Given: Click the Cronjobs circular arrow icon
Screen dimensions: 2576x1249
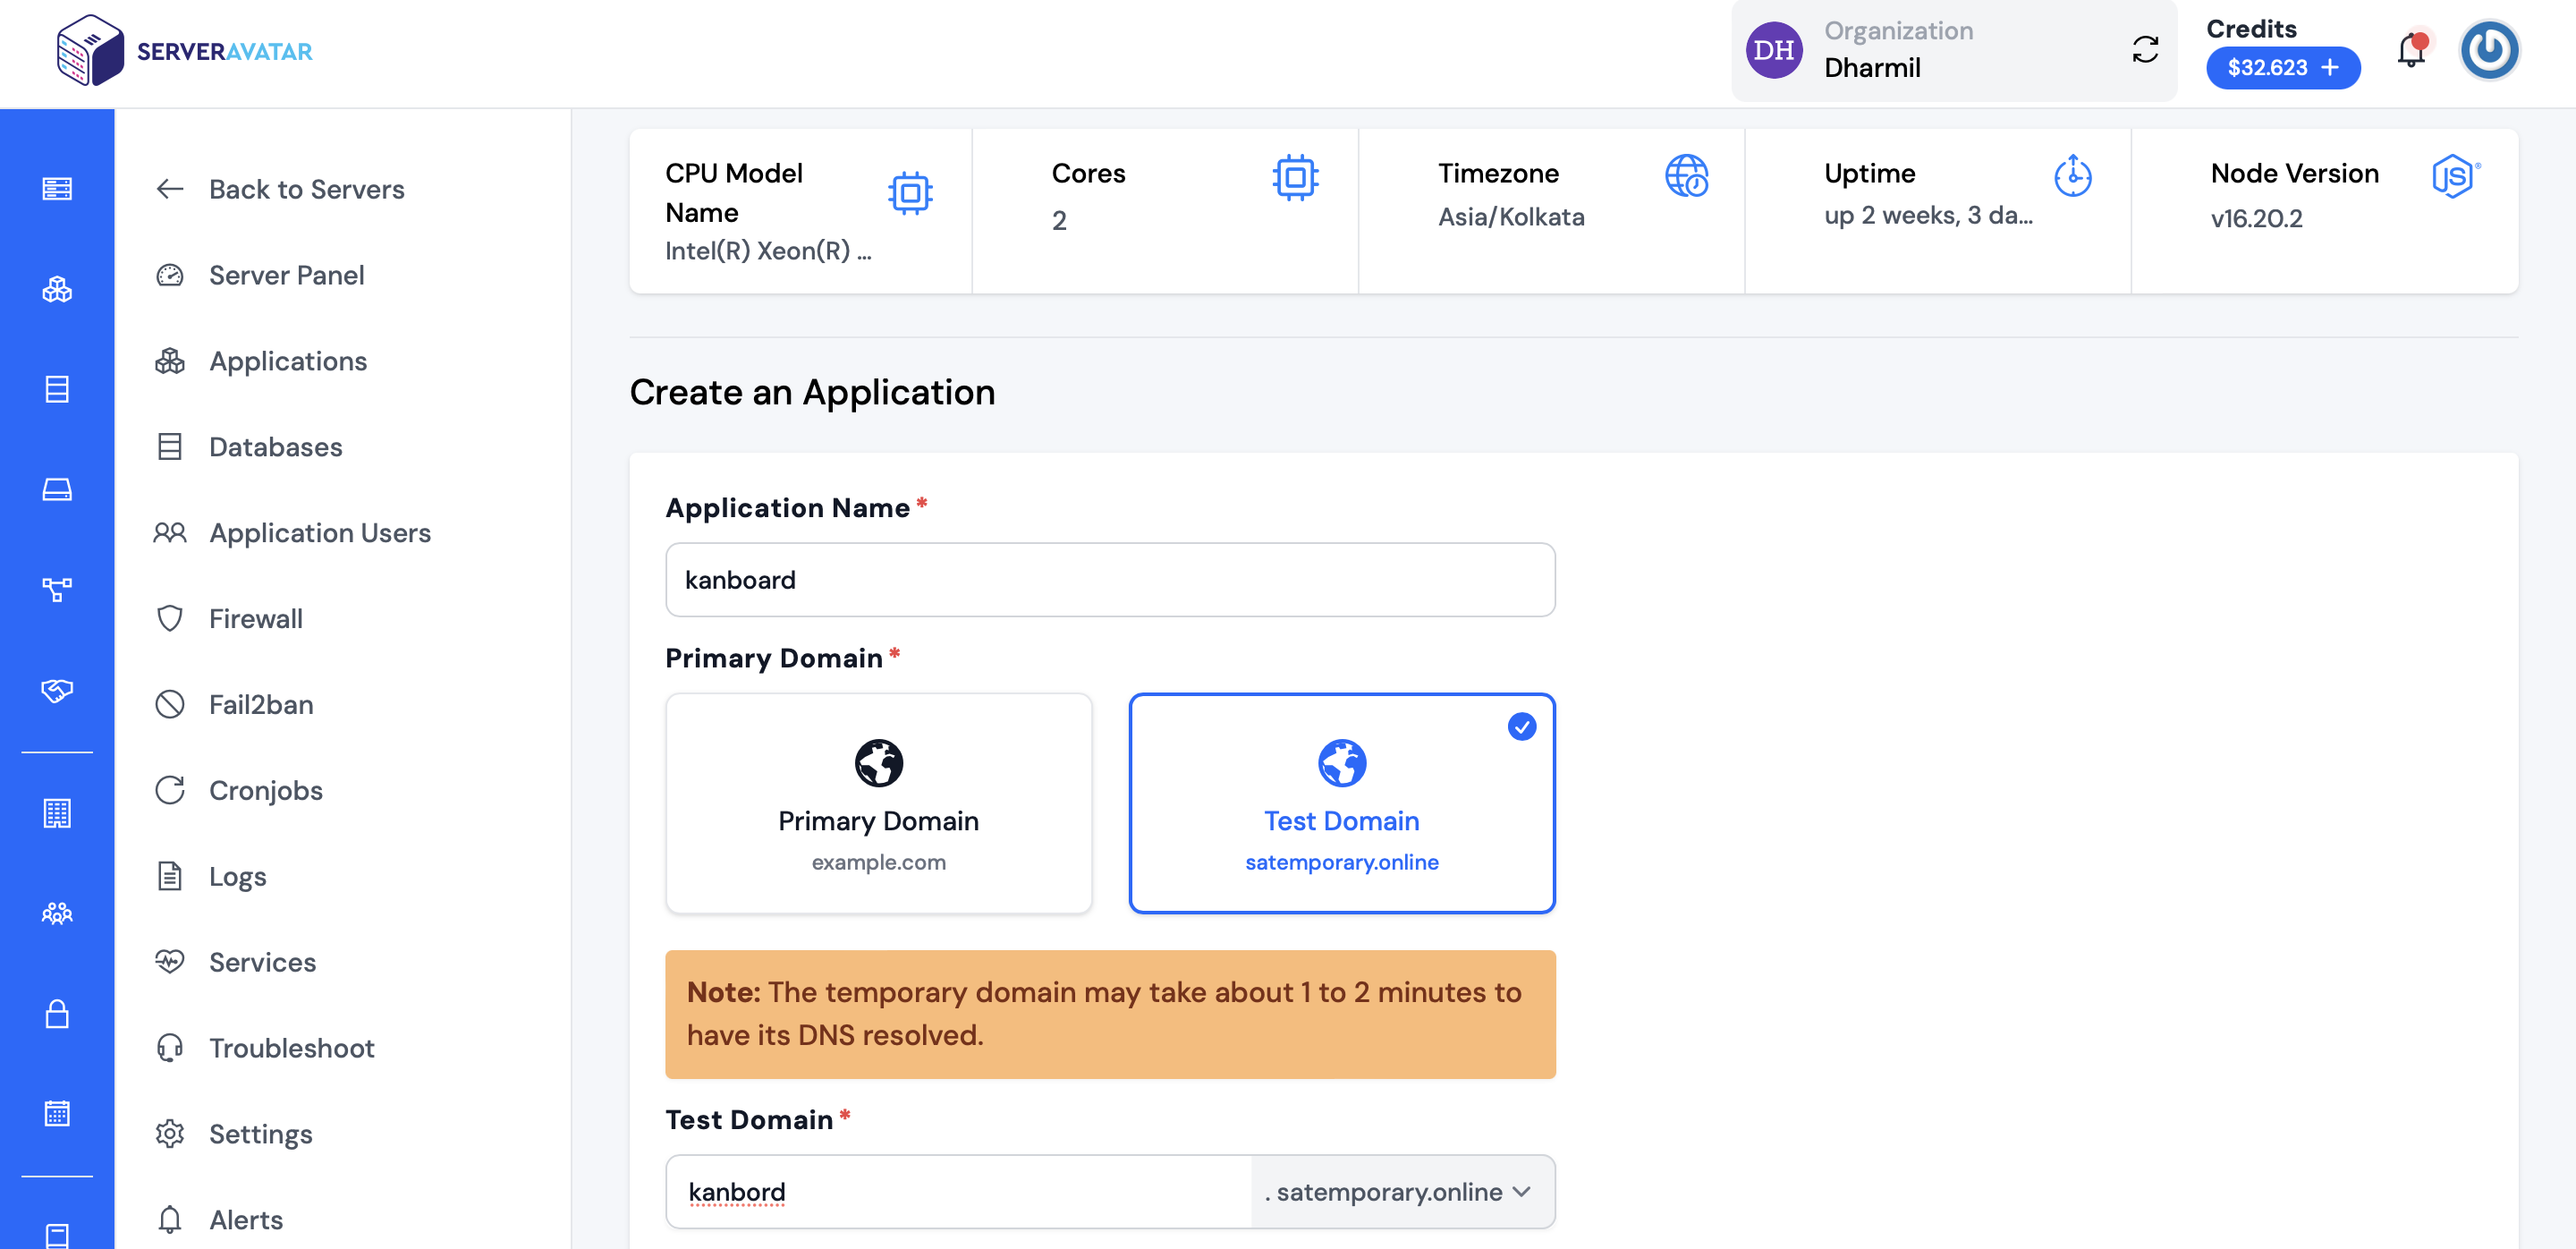Looking at the screenshot, I should 170,790.
